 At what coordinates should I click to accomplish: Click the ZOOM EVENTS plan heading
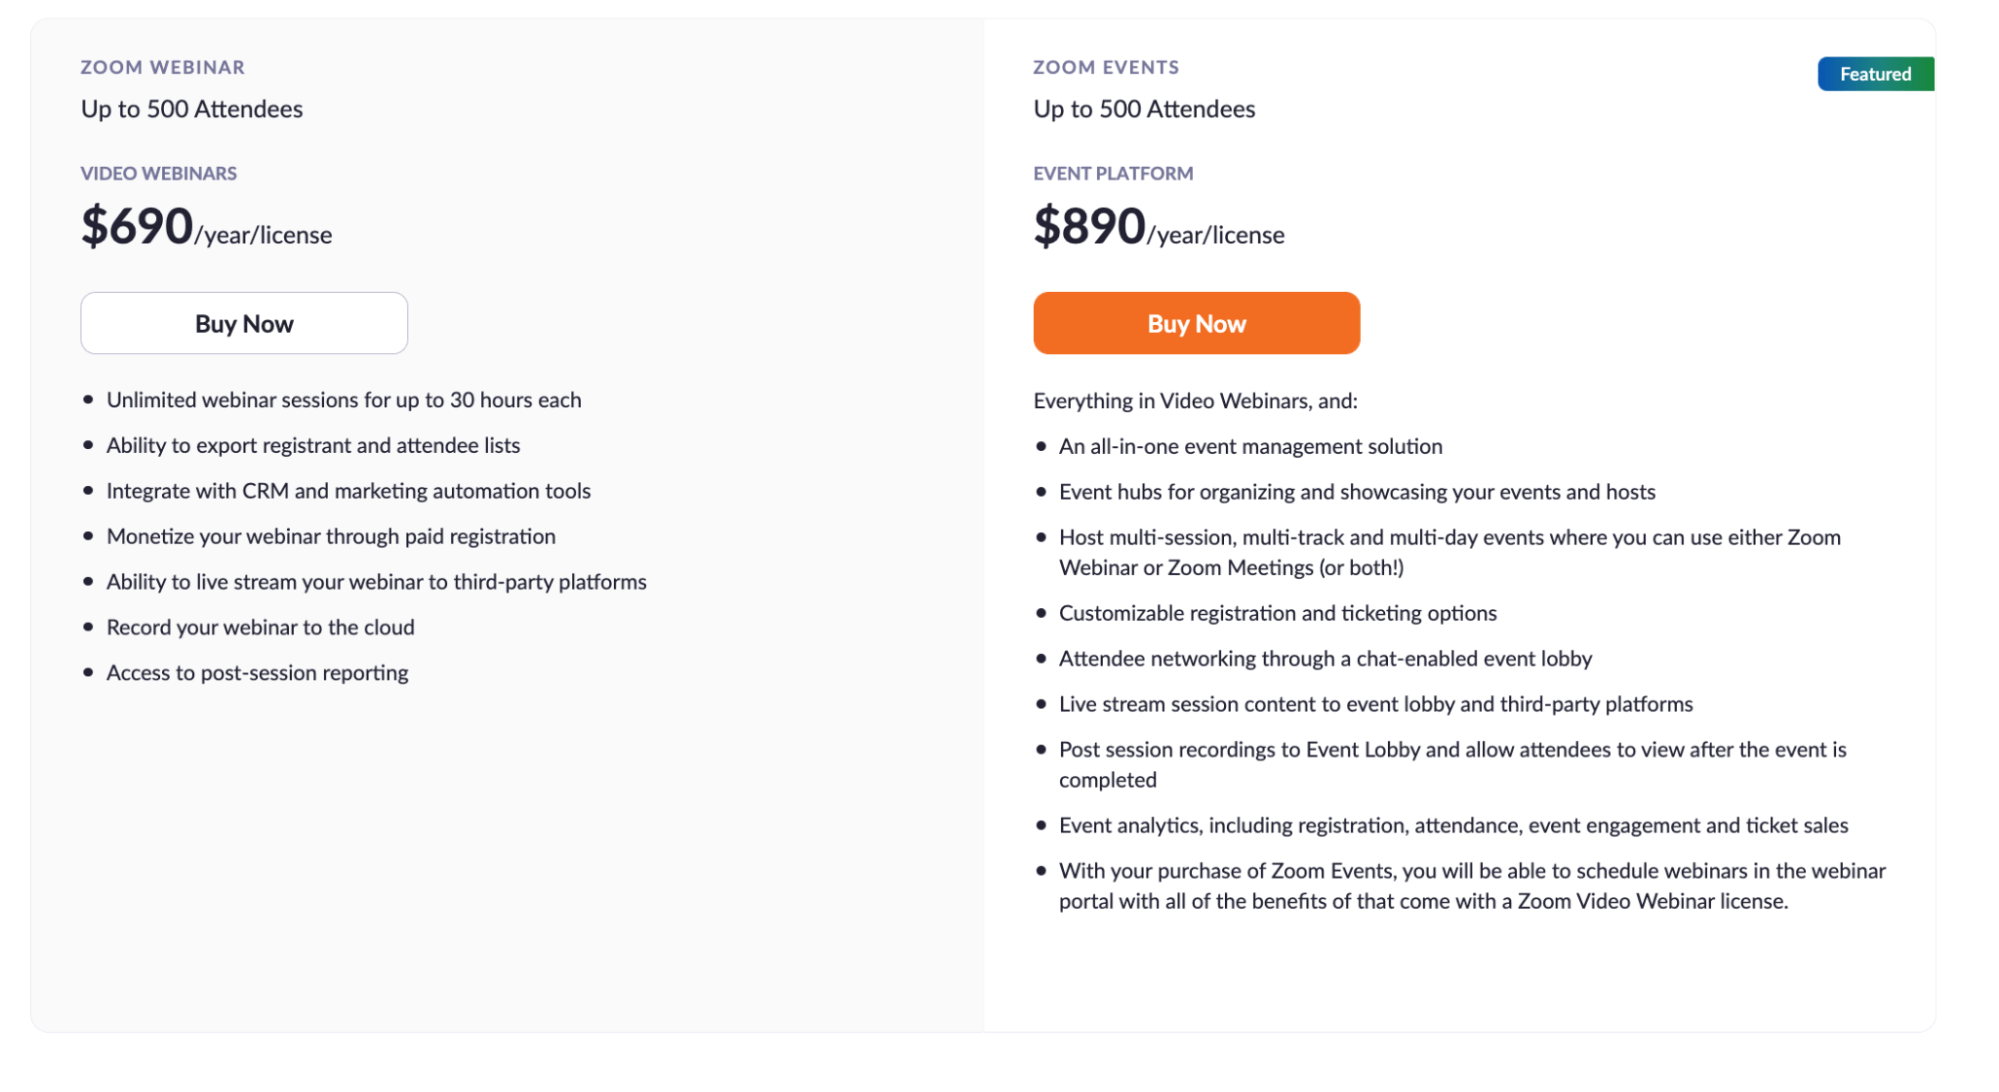click(1106, 67)
